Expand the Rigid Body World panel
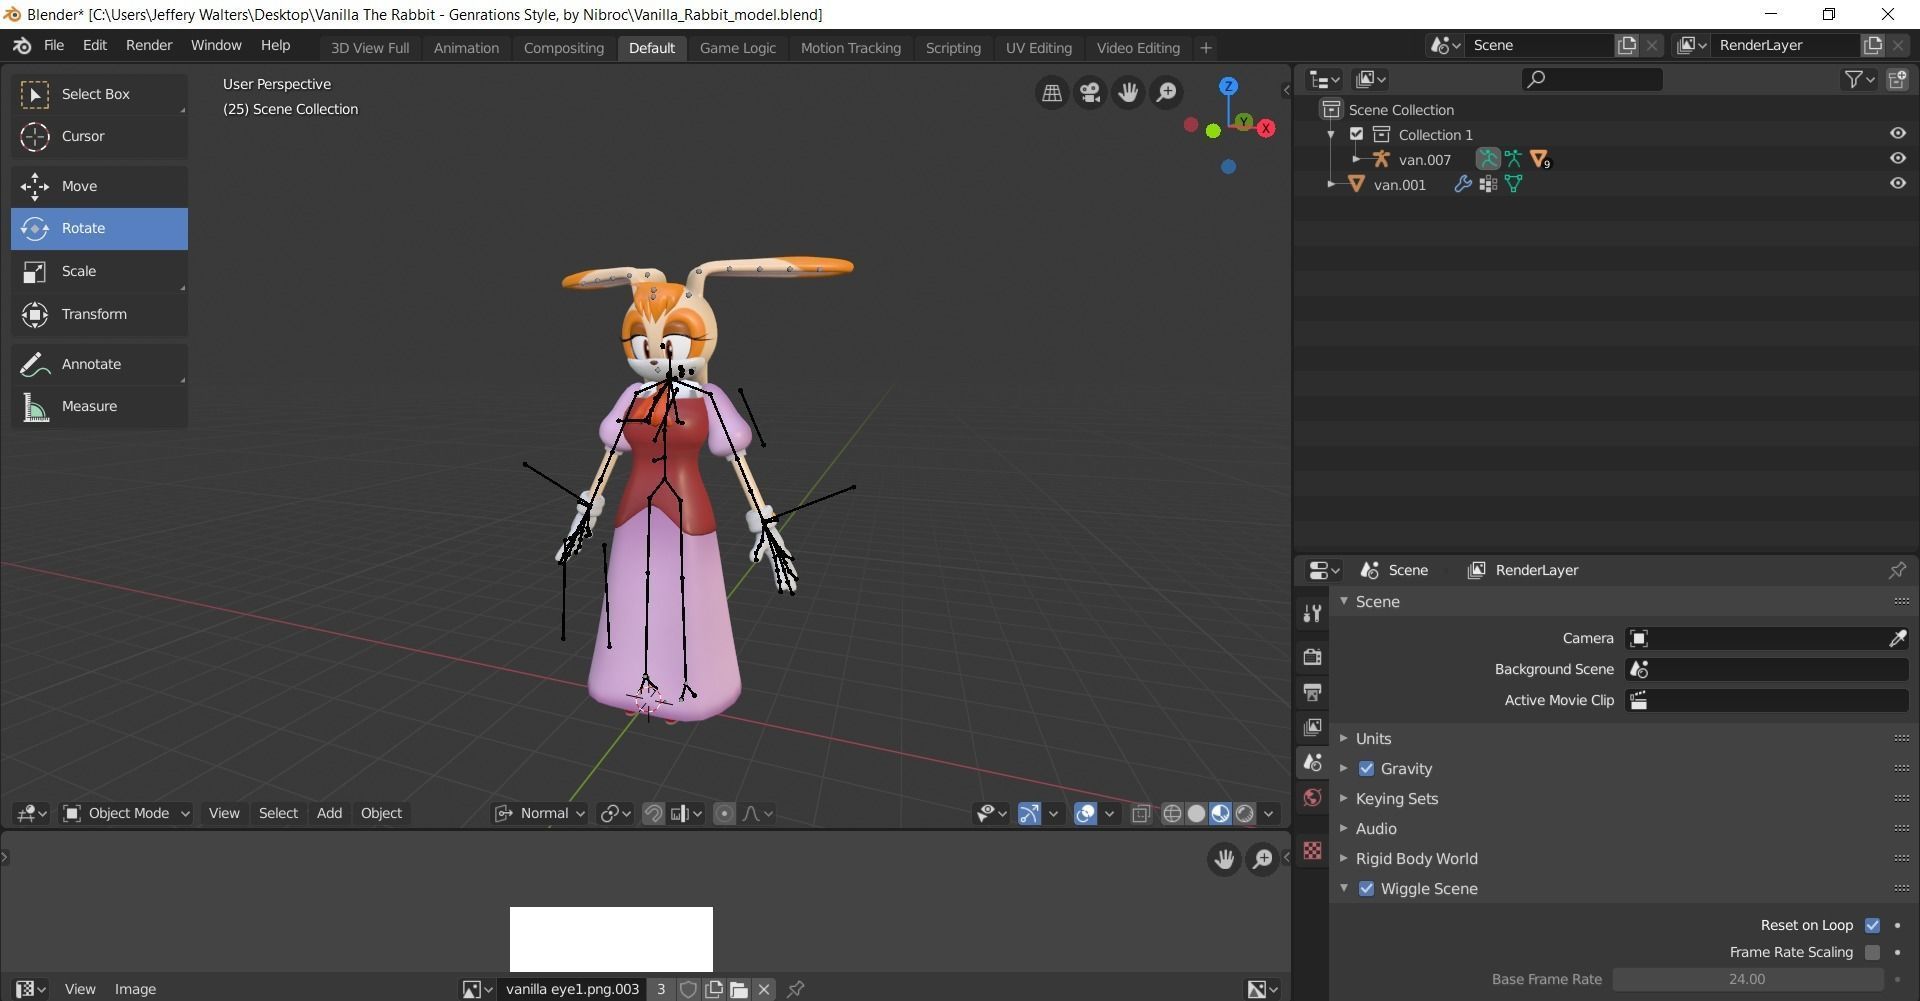Screen dimensions: 1920x1001 [x=1416, y=859]
